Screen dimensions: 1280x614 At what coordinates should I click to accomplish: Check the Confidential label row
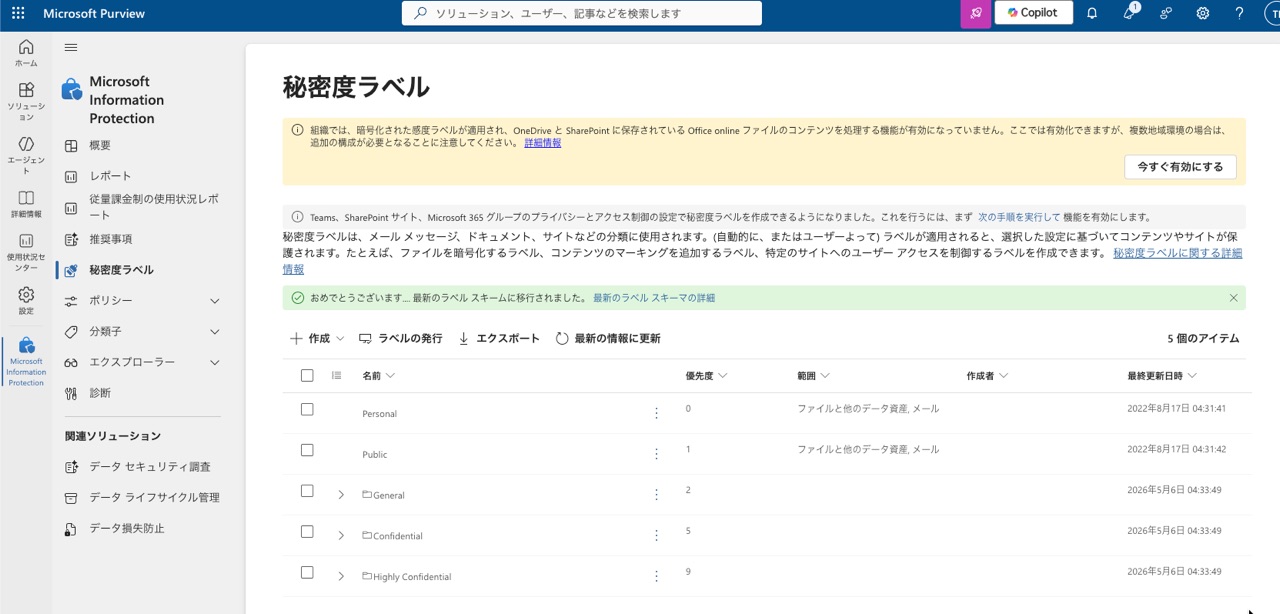(x=307, y=532)
